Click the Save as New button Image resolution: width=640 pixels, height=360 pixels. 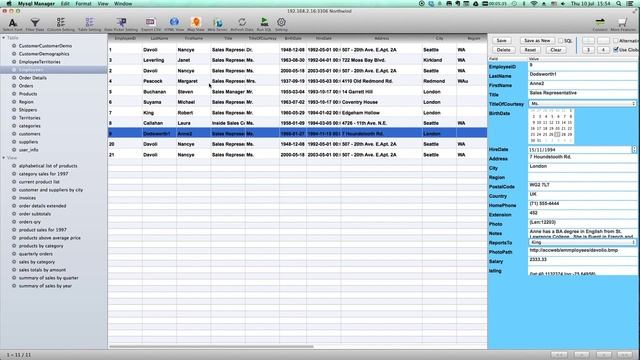pos(537,40)
